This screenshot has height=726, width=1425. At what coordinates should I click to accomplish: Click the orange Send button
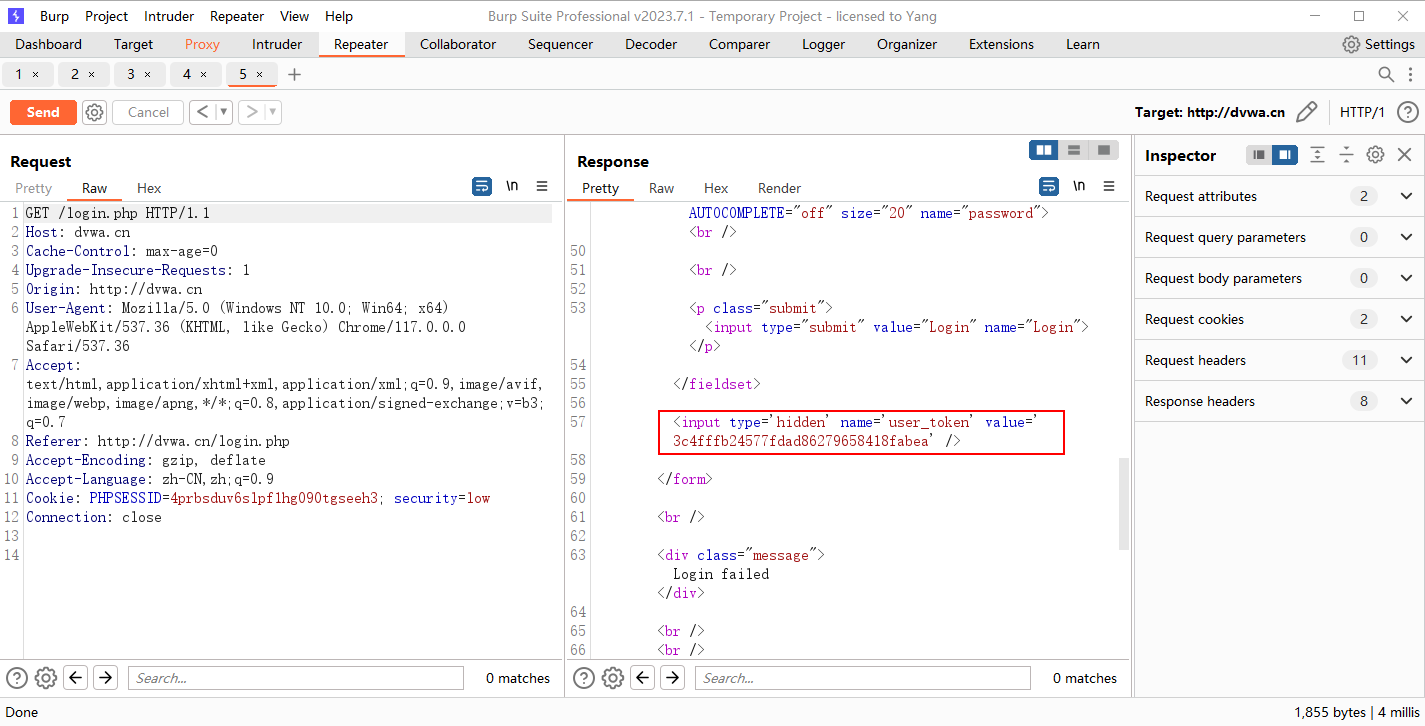coord(43,113)
